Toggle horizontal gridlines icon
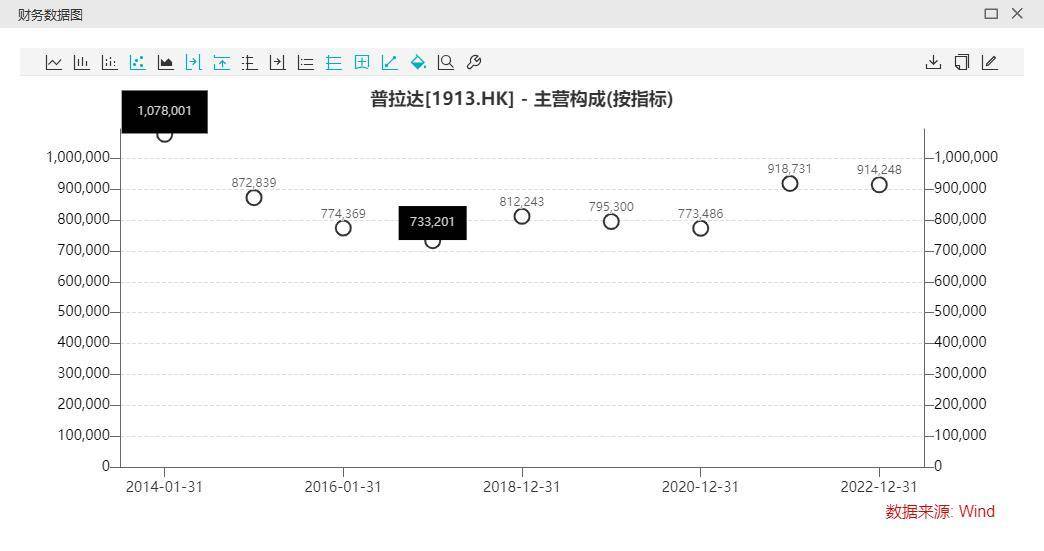 click(x=334, y=63)
